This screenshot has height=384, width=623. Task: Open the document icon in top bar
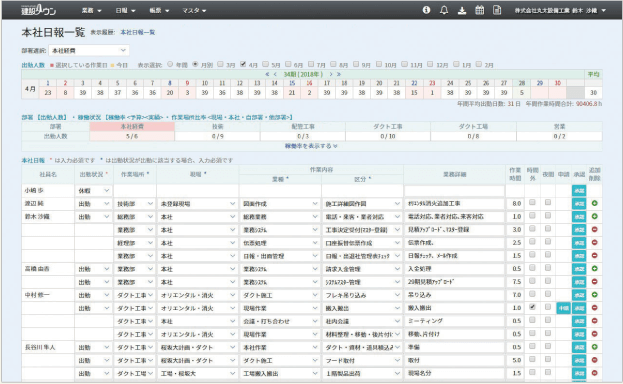(x=497, y=10)
